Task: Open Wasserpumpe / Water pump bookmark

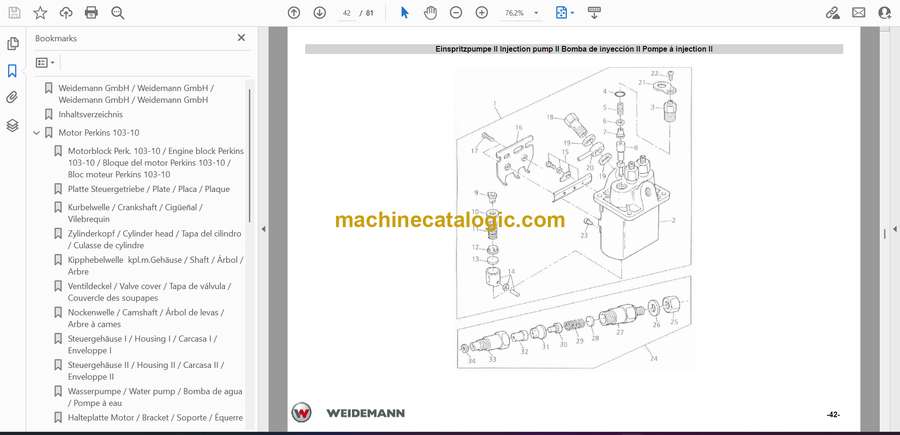Action: point(155,397)
